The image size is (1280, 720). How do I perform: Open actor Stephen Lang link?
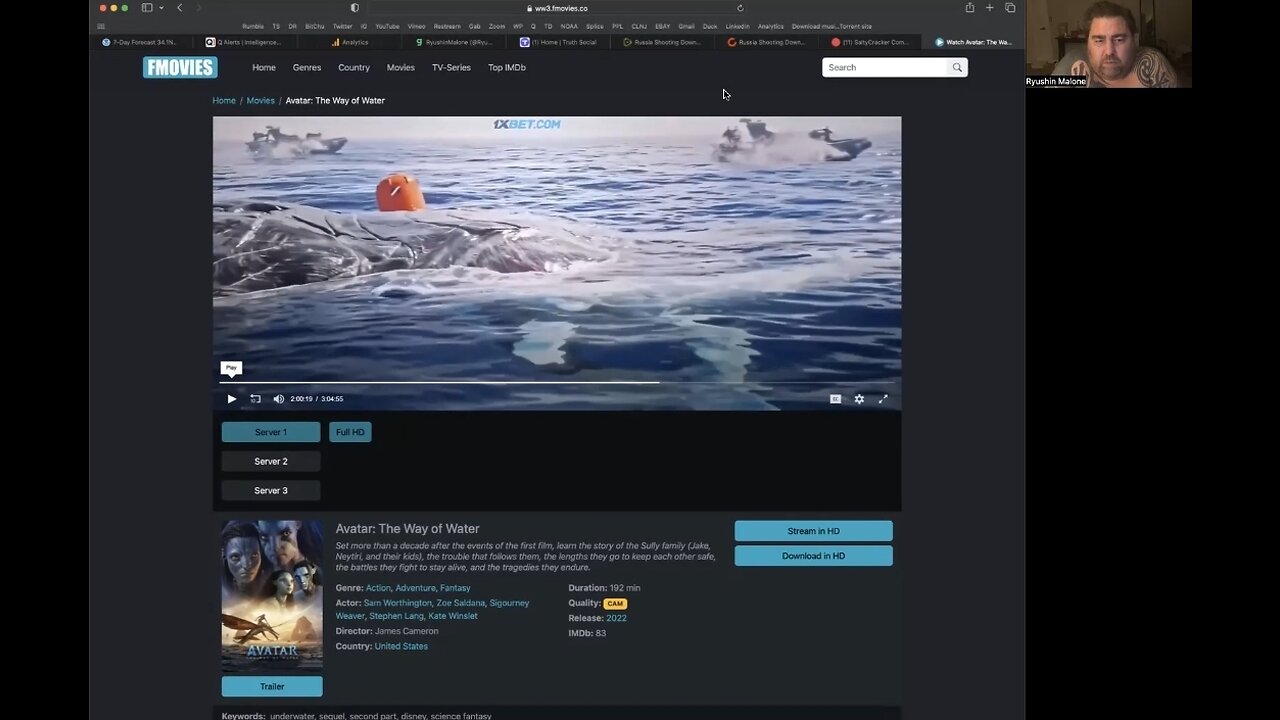pos(397,616)
